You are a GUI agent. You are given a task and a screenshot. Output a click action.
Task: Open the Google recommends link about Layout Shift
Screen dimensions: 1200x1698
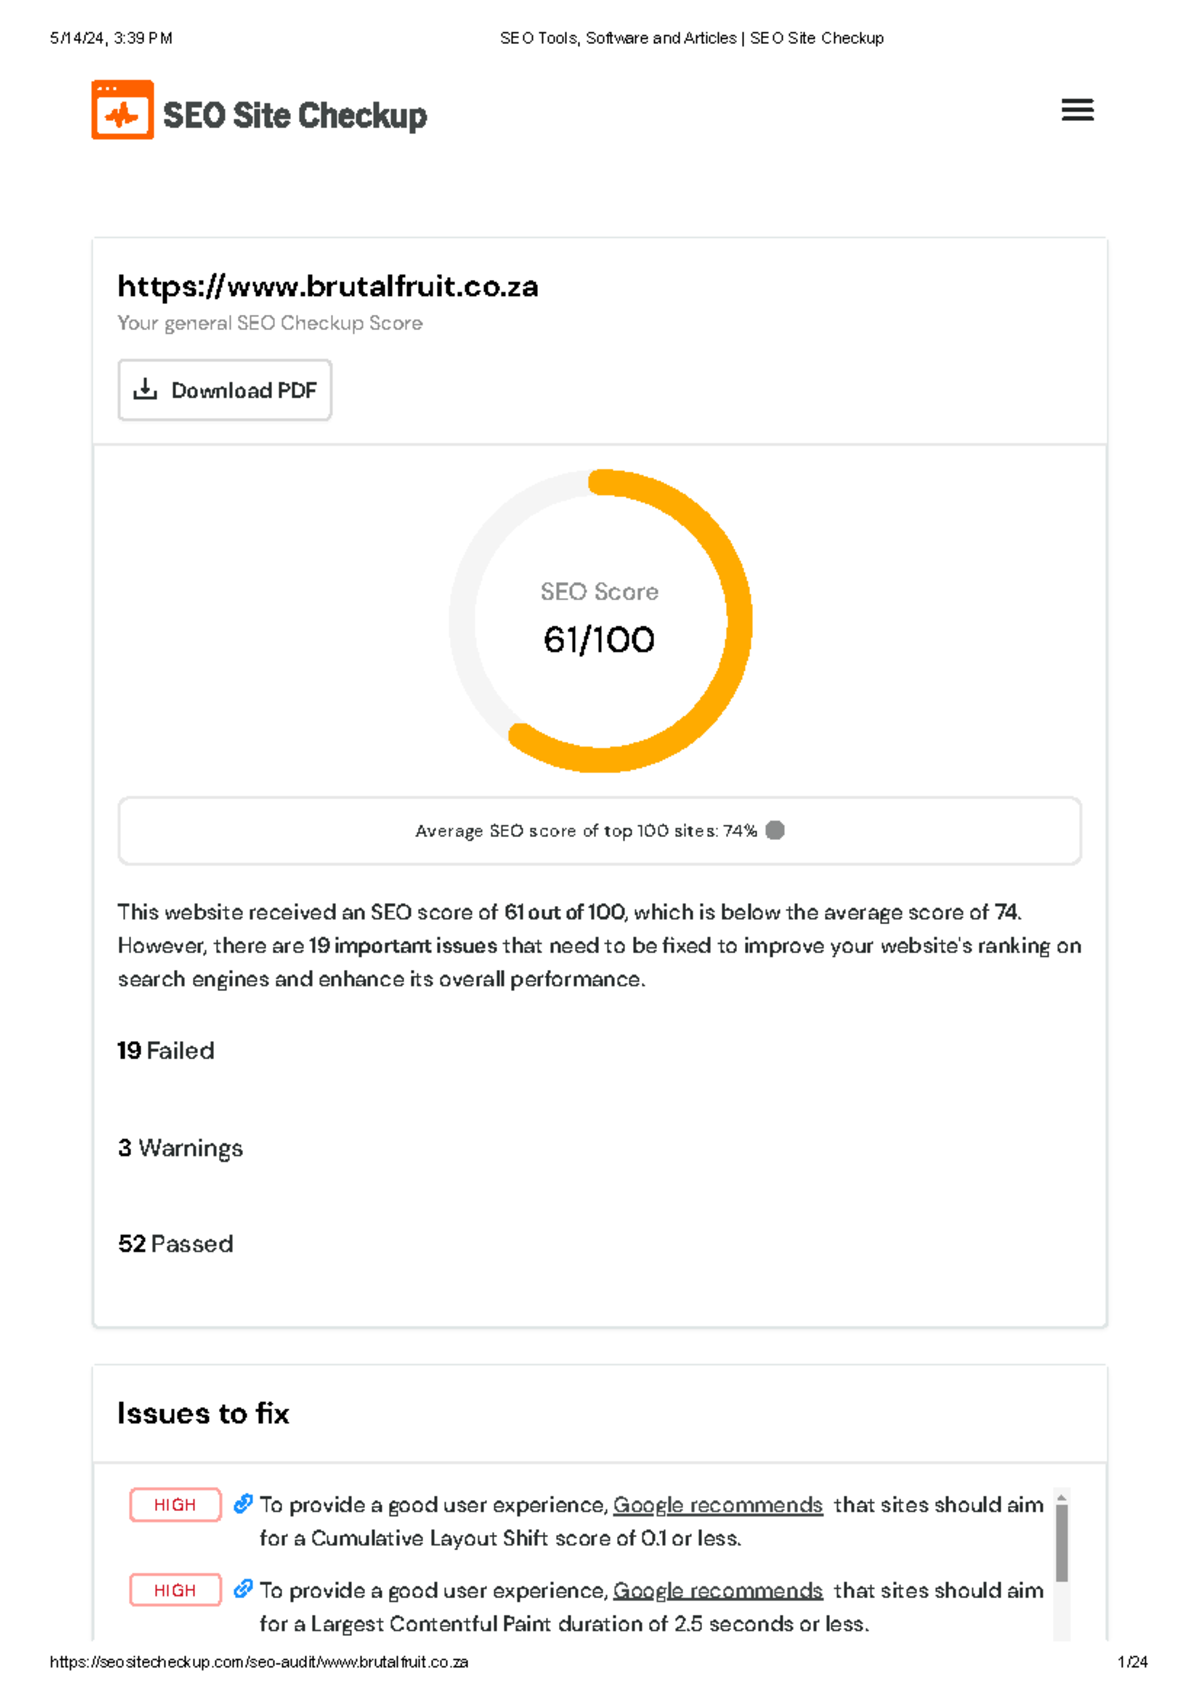(717, 1504)
